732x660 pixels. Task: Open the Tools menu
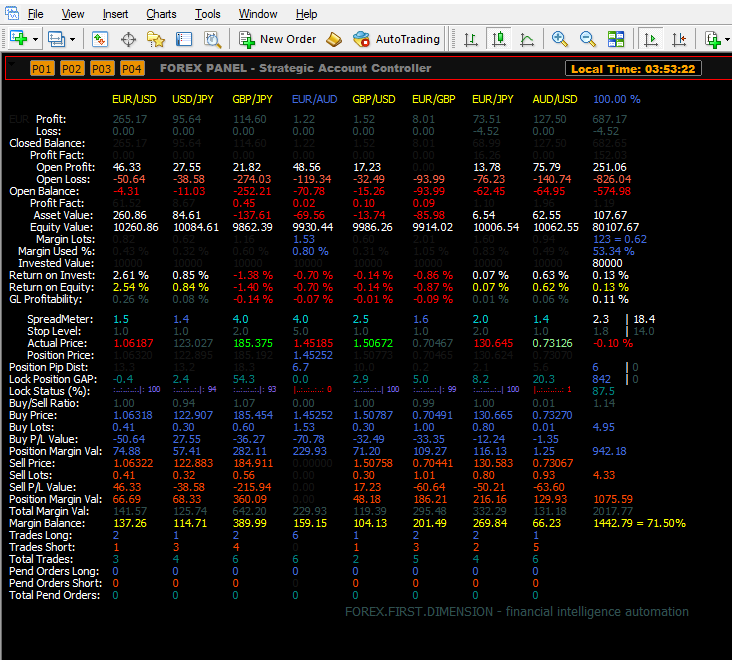tap(207, 14)
